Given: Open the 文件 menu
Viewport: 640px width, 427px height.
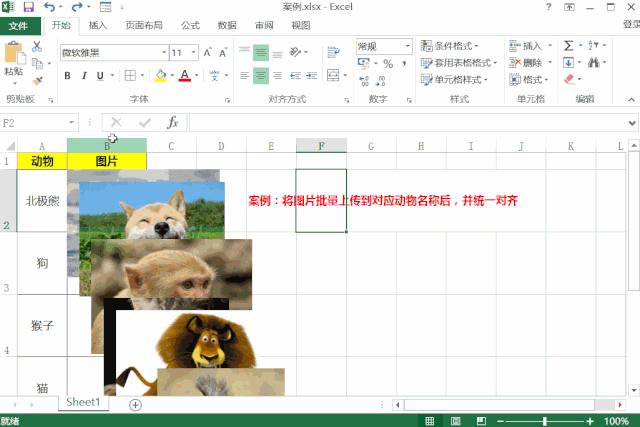Looking at the screenshot, I should (19, 25).
